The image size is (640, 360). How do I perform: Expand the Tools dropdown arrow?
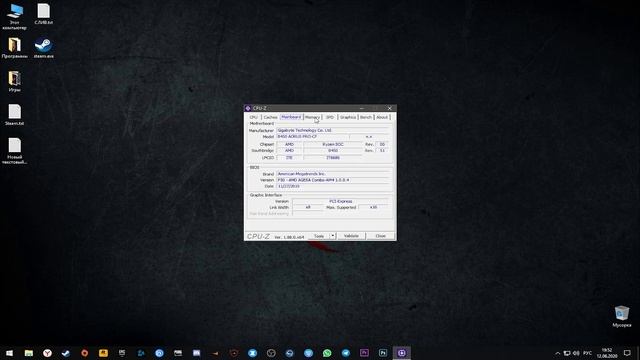click(333, 236)
